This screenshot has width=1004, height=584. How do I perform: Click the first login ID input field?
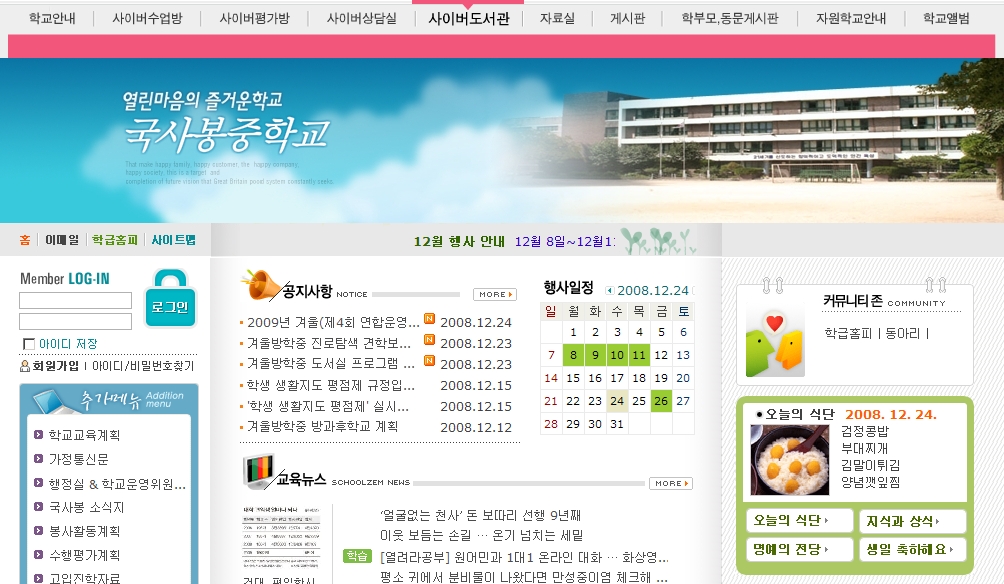pyautogui.click(x=75, y=300)
